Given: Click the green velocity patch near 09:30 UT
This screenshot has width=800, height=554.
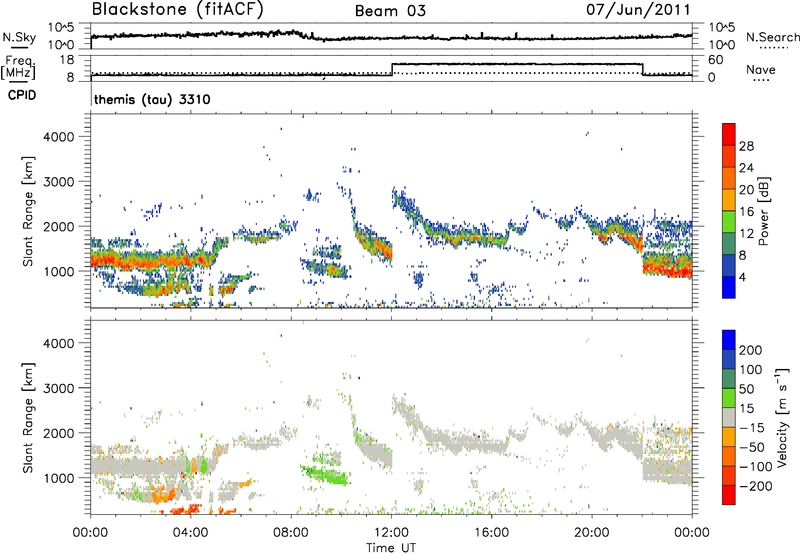Looking at the screenshot, I should point(325,476).
